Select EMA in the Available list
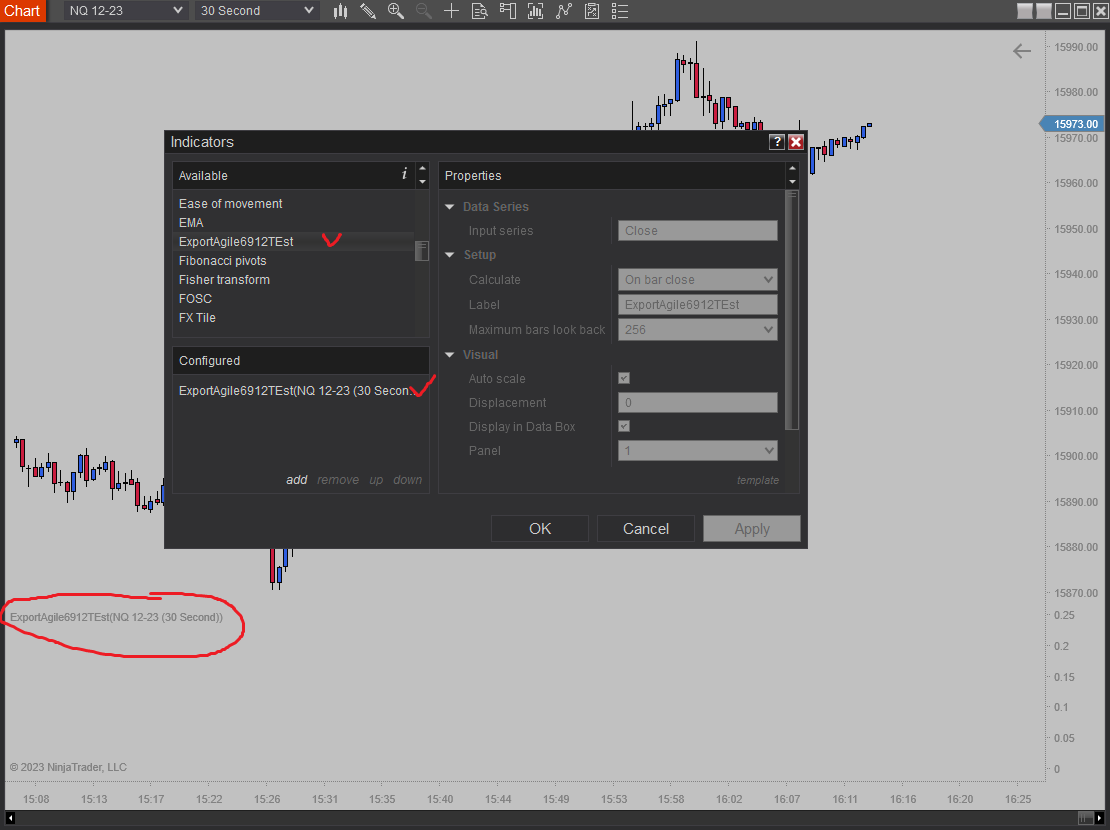This screenshot has width=1110, height=830. (190, 222)
